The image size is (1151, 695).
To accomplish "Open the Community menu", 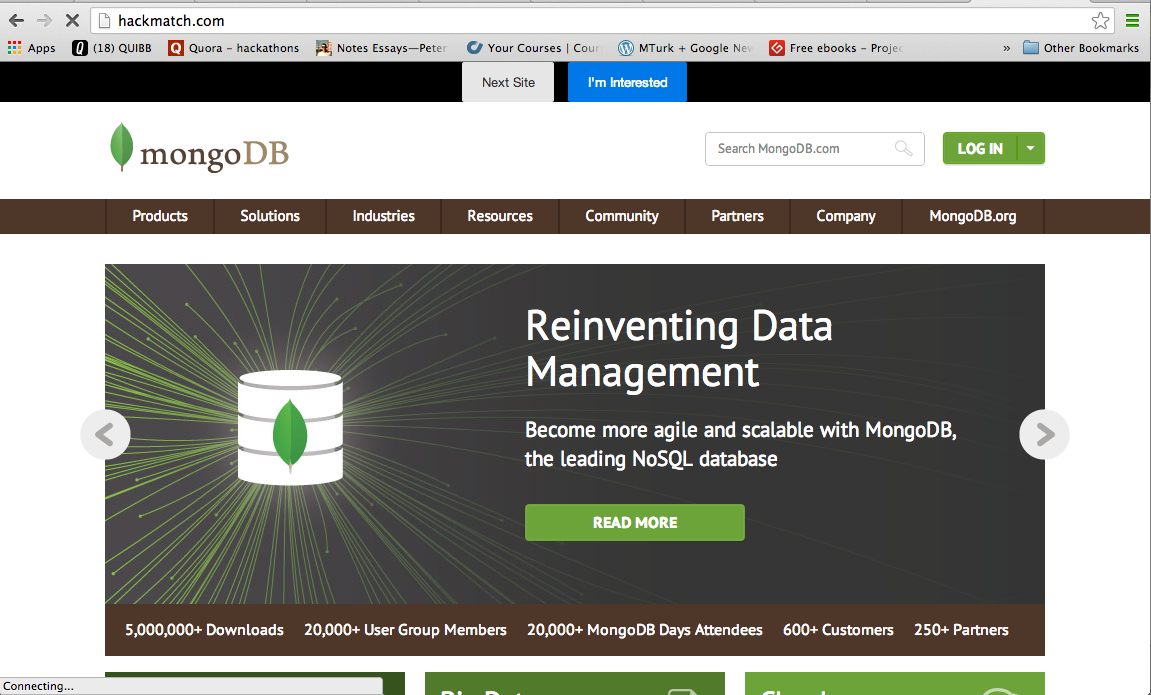I will click(x=622, y=216).
